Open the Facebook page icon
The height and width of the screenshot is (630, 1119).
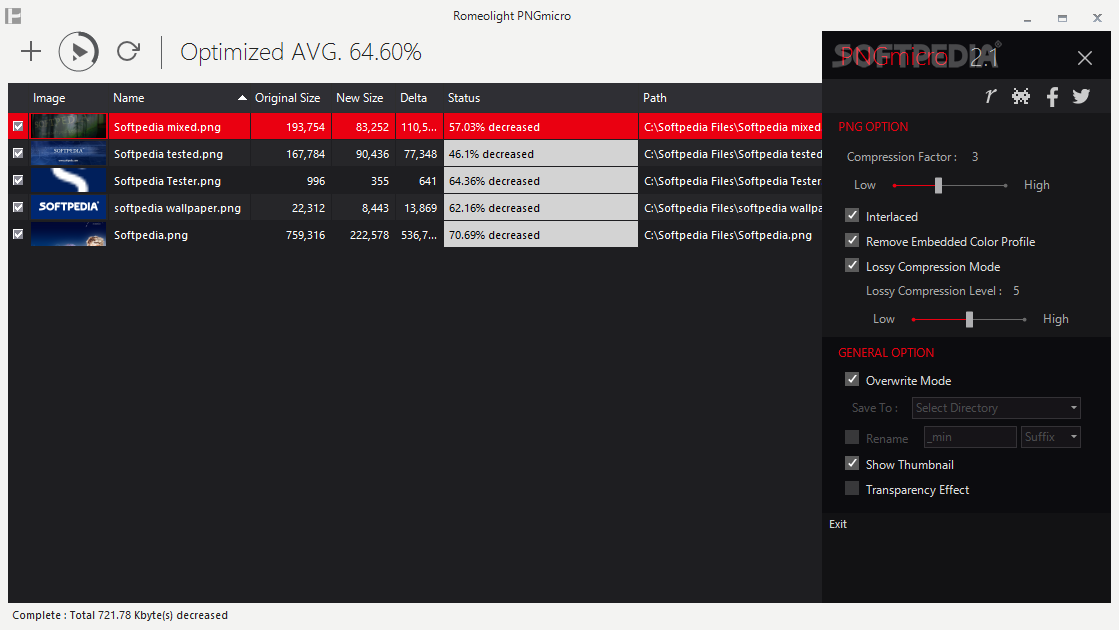(1052, 96)
